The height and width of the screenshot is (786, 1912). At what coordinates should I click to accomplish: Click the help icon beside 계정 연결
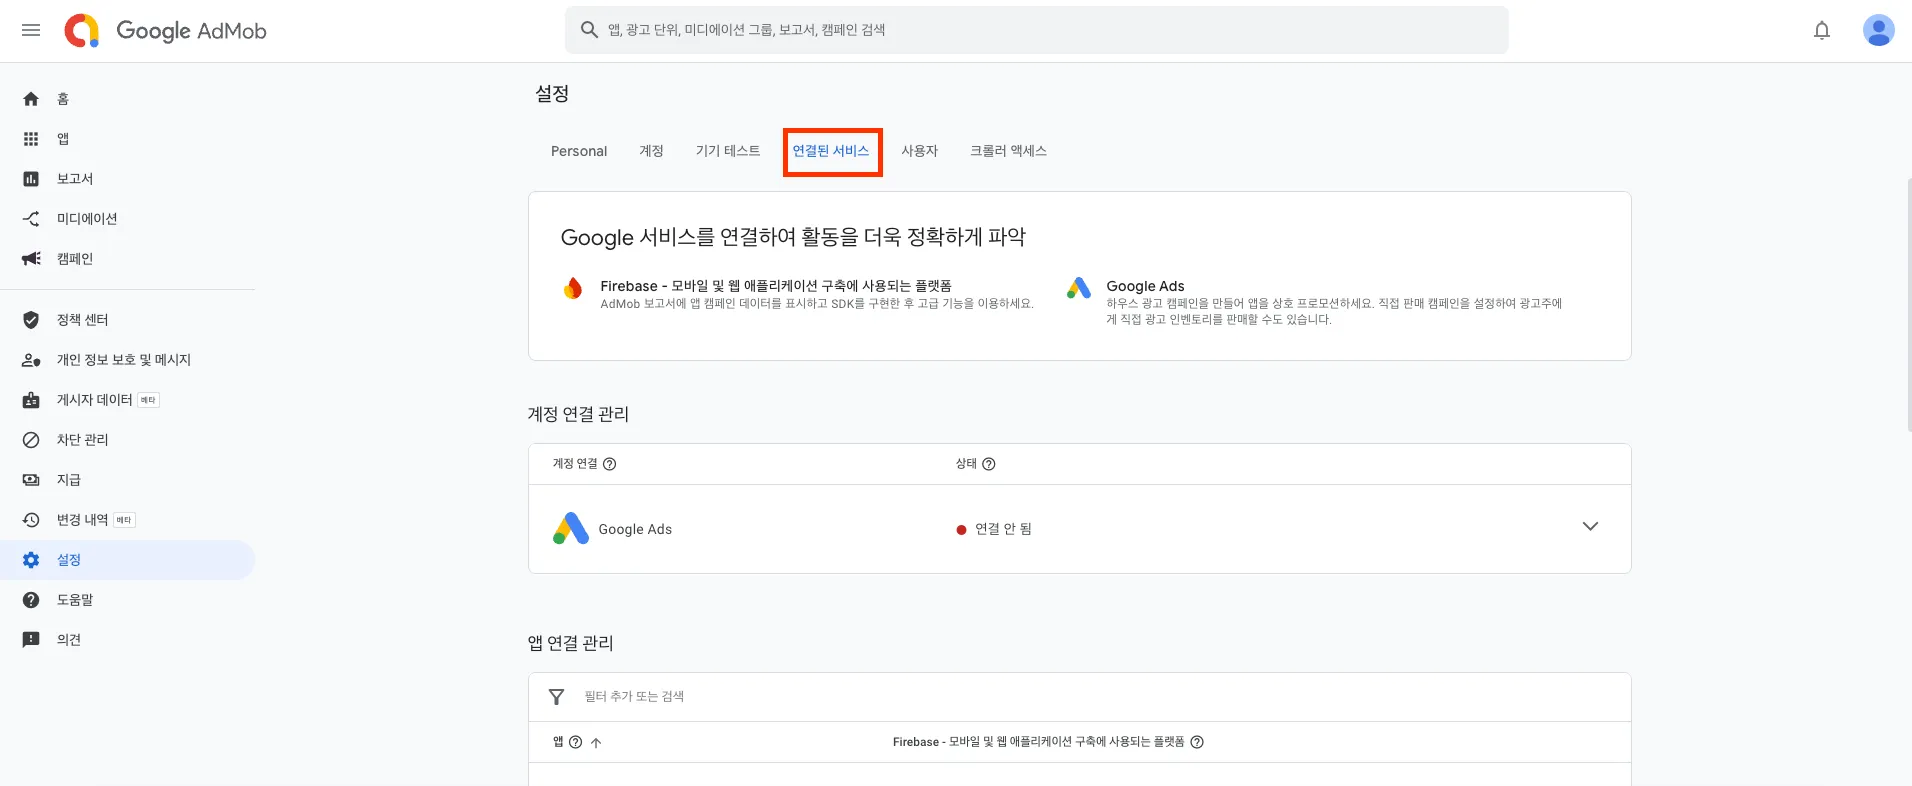coord(610,464)
